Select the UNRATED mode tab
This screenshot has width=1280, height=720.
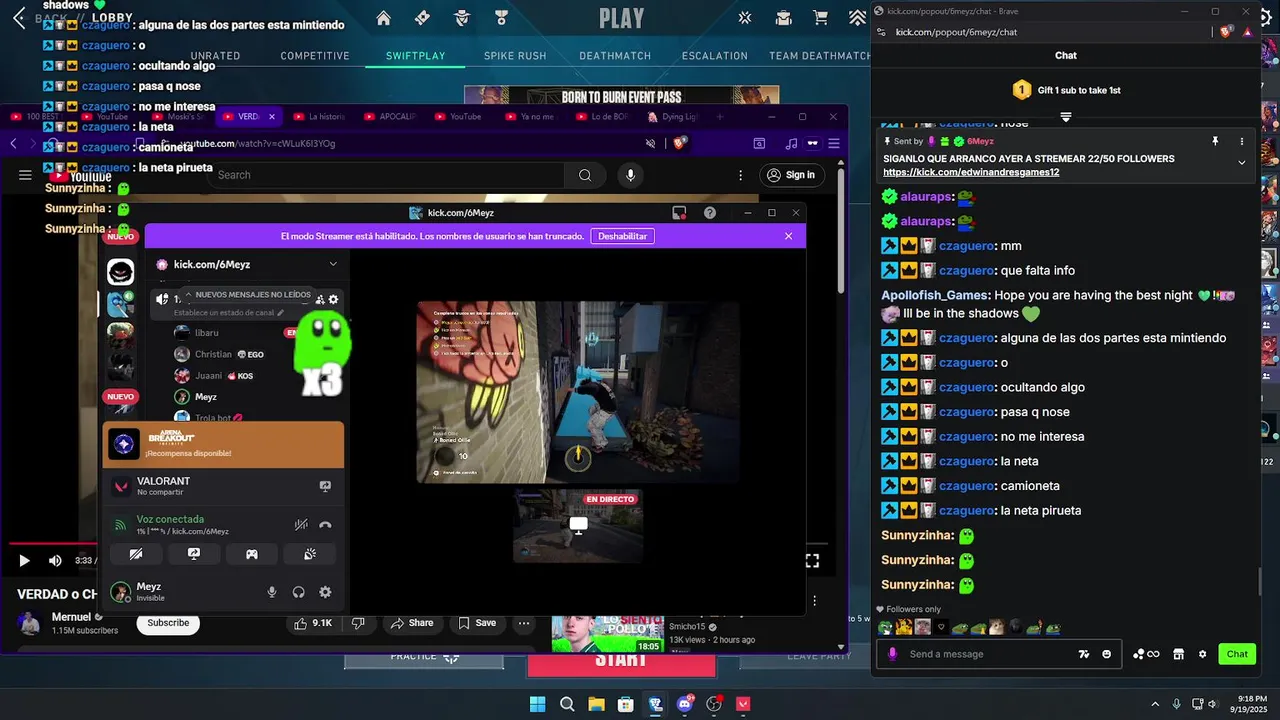pyautogui.click(x=215, y=56)
